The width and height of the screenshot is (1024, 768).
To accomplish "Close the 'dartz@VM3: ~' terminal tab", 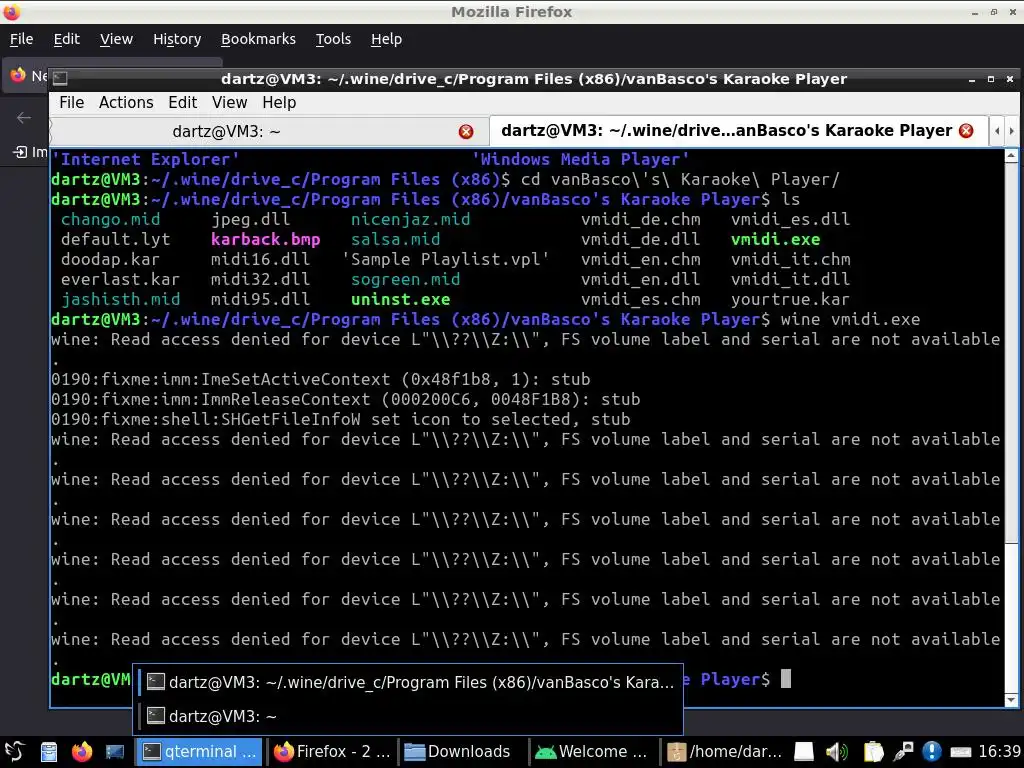I will click(x=466, y=131).
